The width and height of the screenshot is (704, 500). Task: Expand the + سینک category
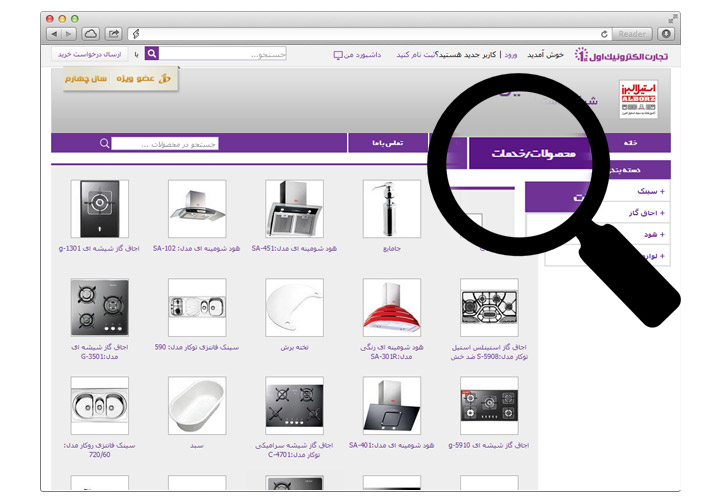(651, 192)
